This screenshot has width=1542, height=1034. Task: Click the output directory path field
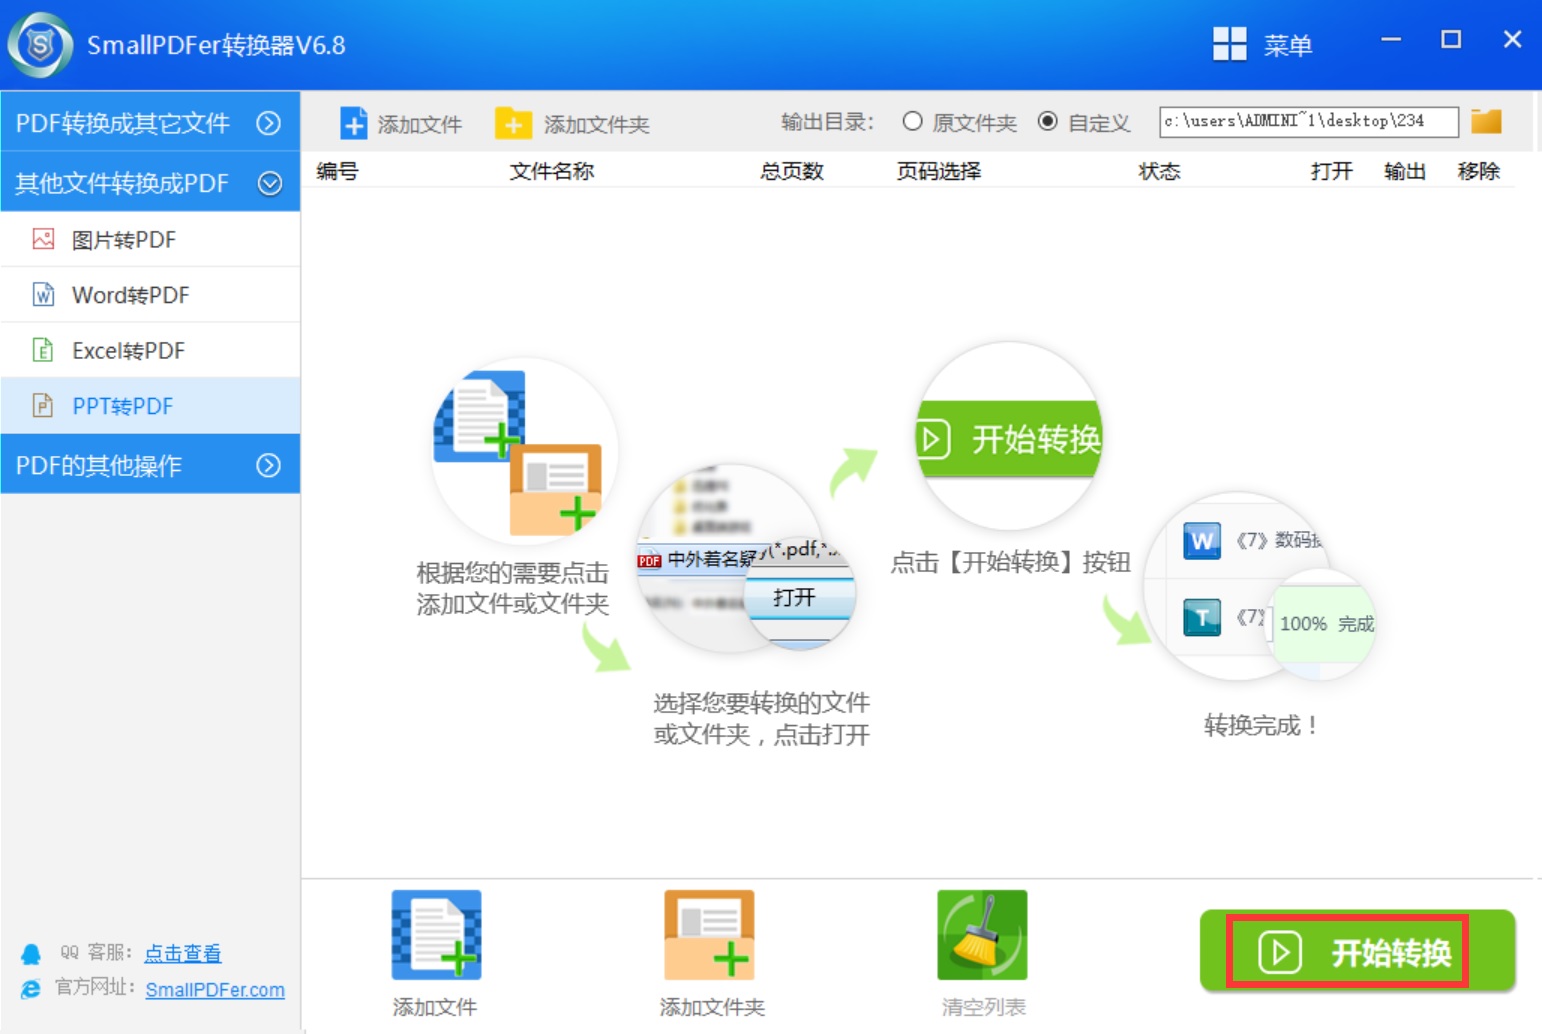coord(1308,121)
